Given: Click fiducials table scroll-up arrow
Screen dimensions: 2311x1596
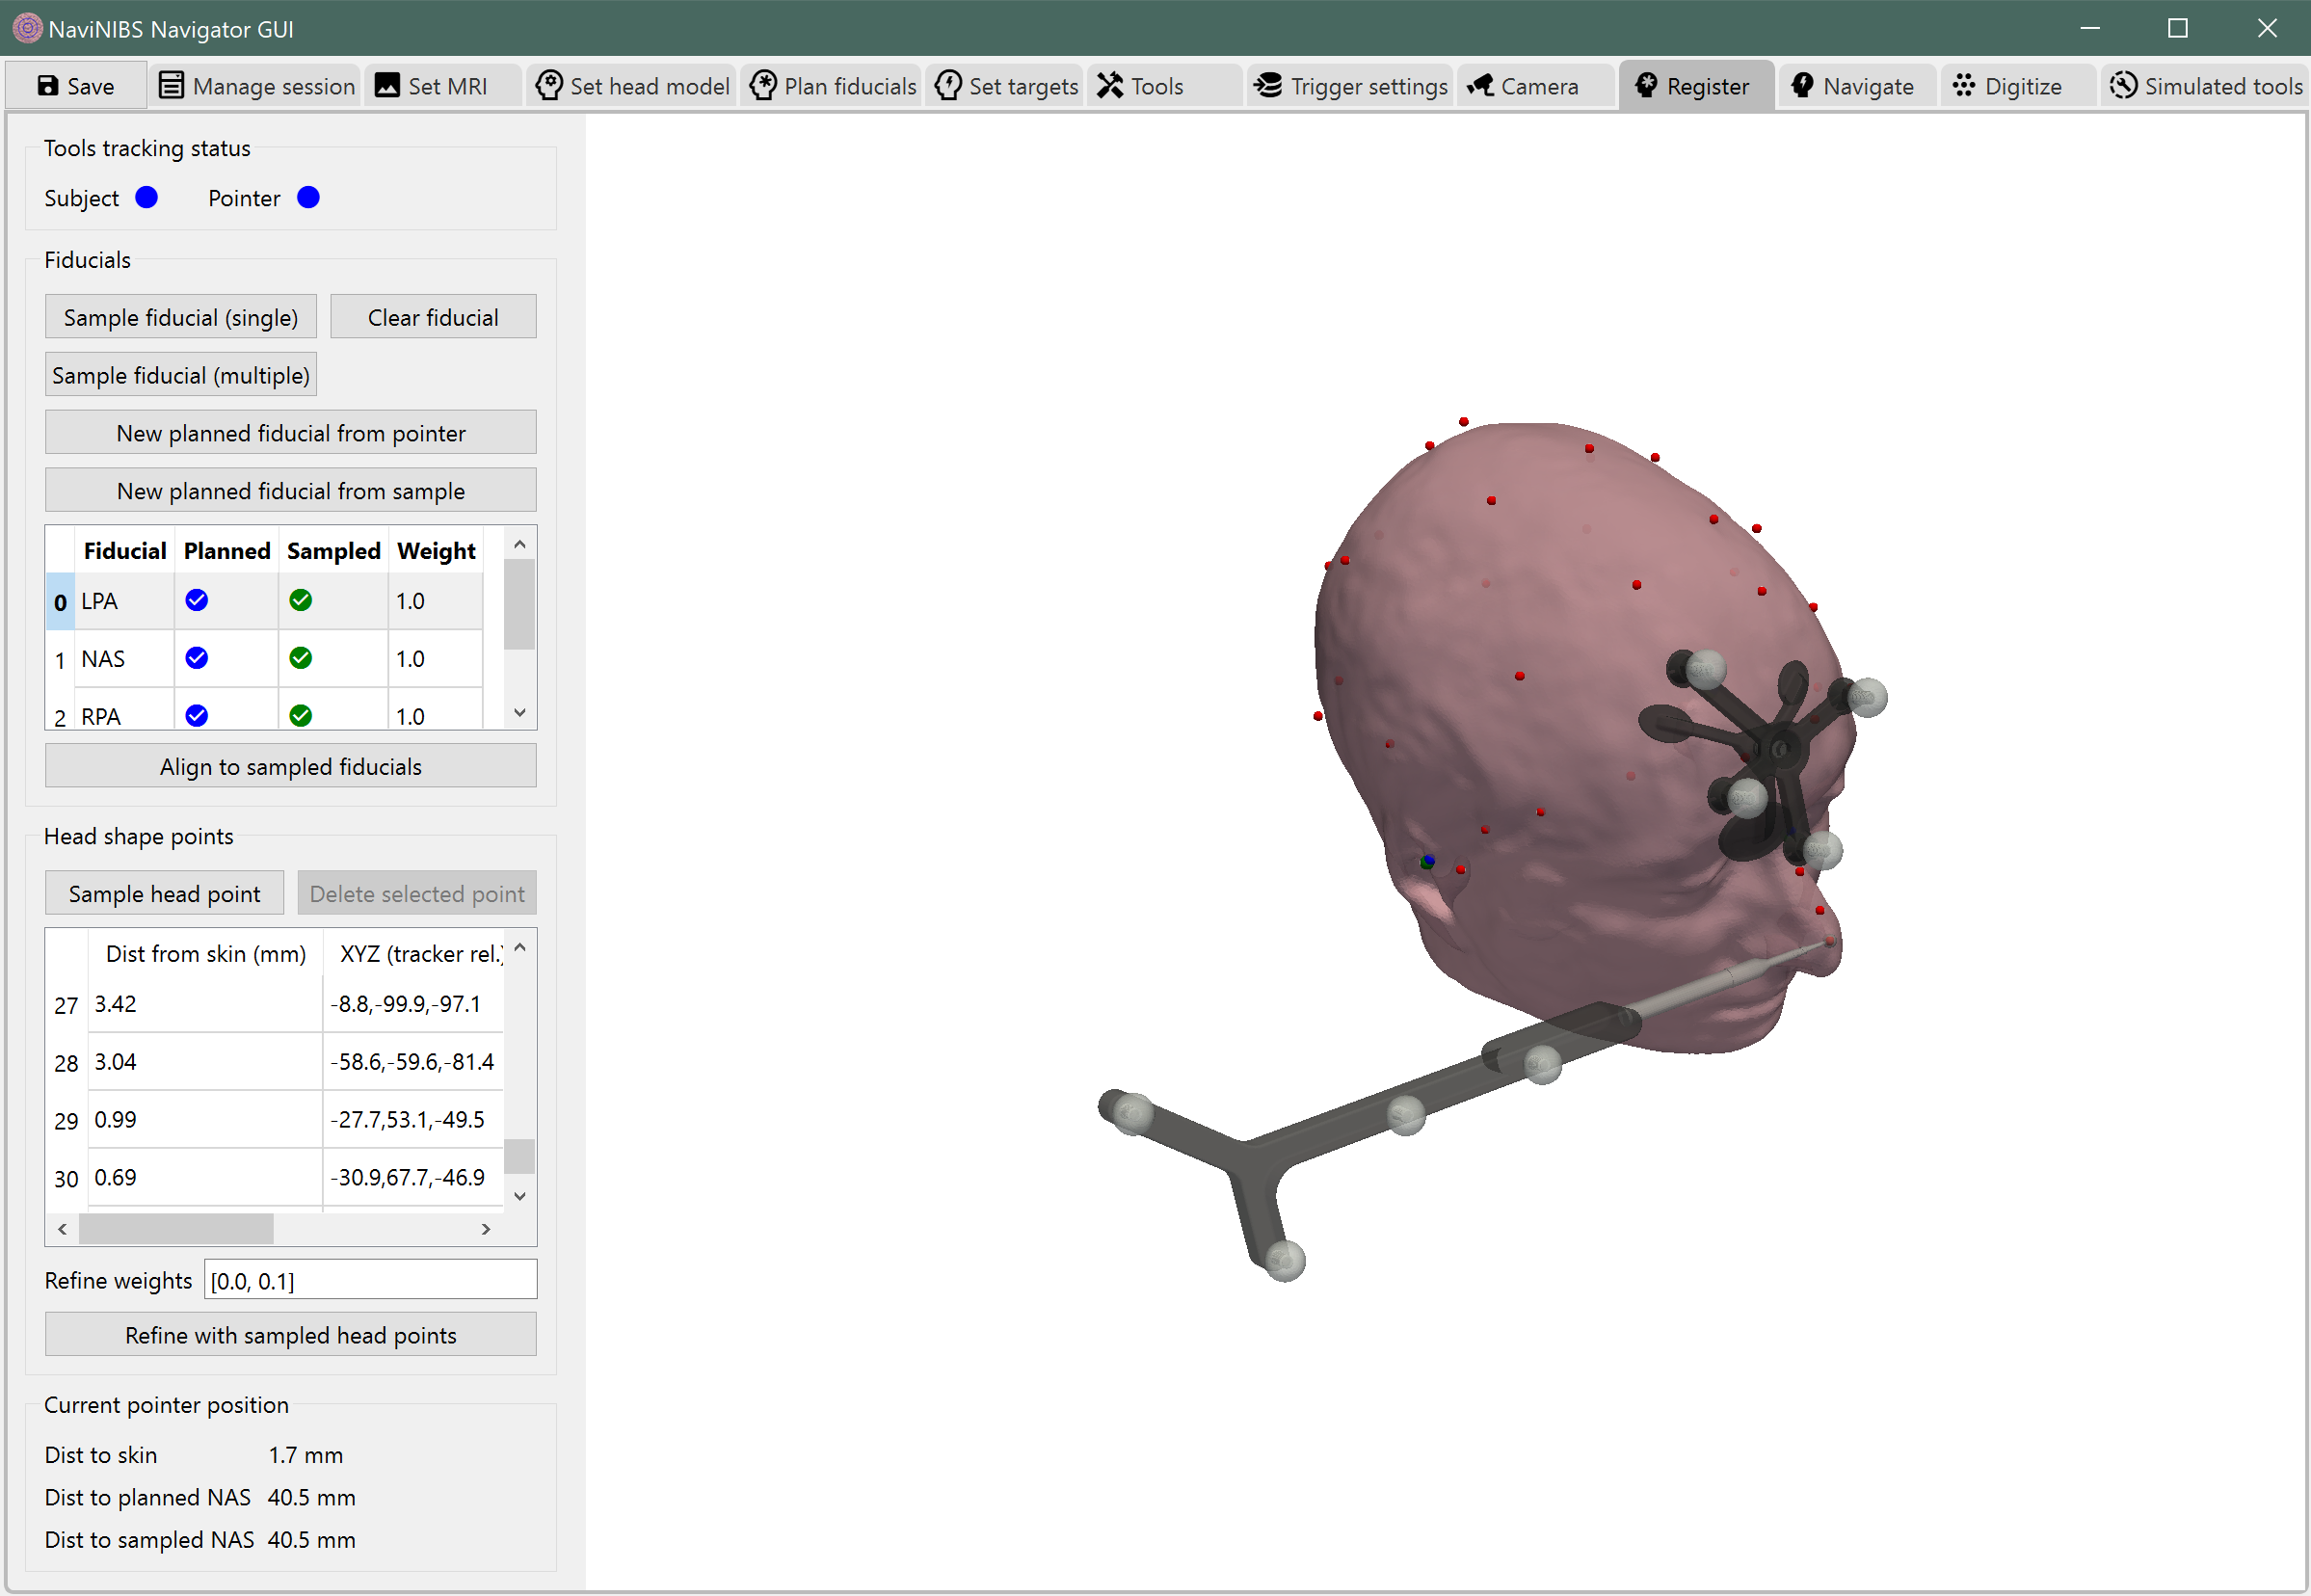Looking at the screenshot, I should (519, 544).
